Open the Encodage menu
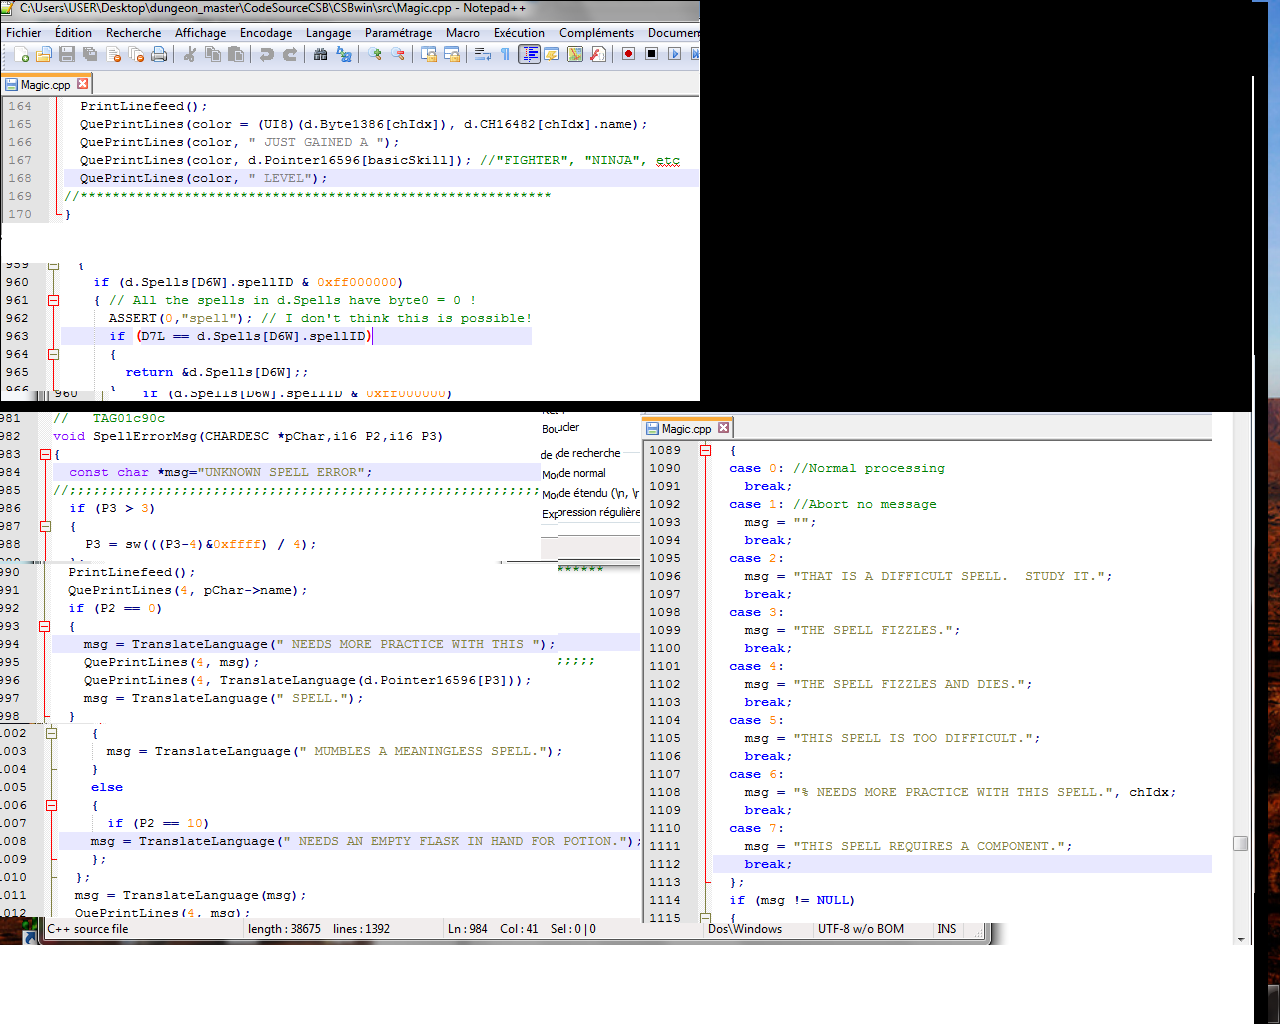 click(266, 33)
